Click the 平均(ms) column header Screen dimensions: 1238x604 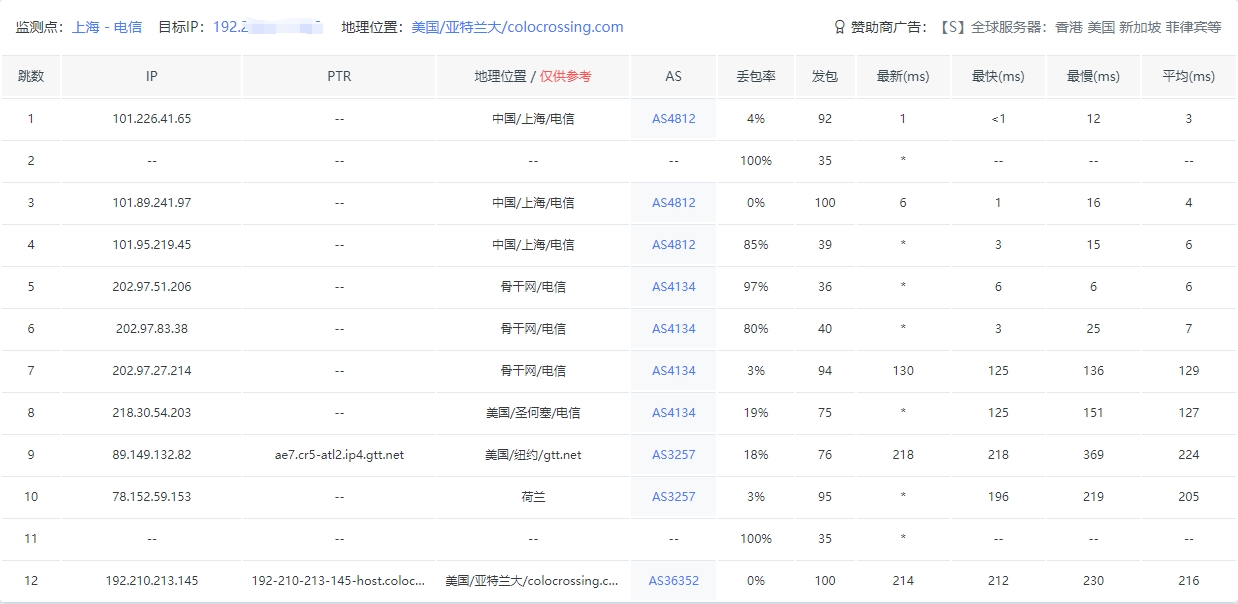tap(1188, 76)
